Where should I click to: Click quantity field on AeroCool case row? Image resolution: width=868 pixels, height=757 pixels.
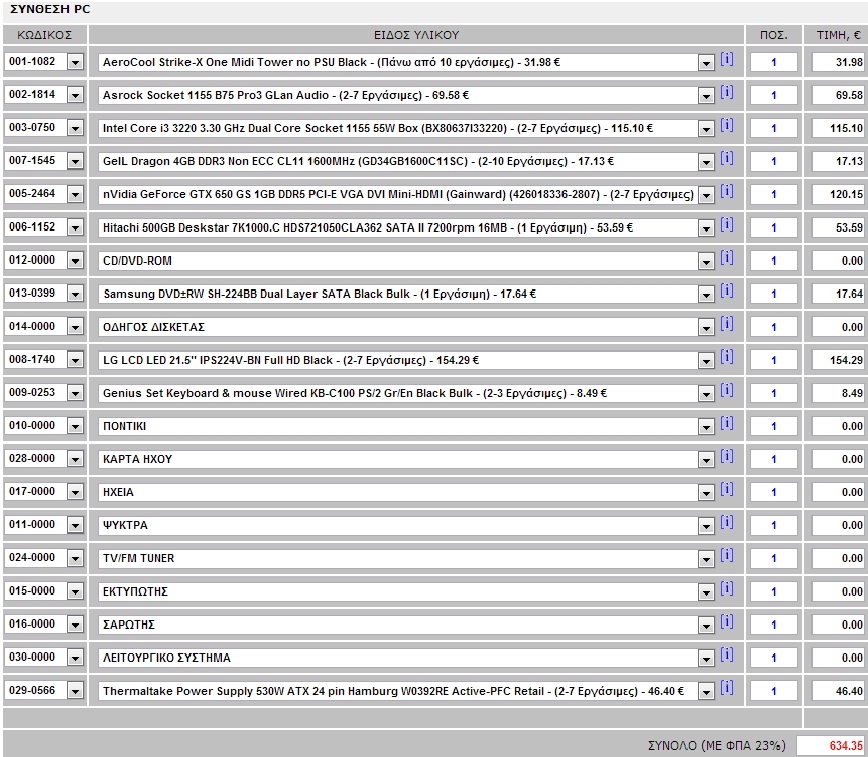(774, 62)
